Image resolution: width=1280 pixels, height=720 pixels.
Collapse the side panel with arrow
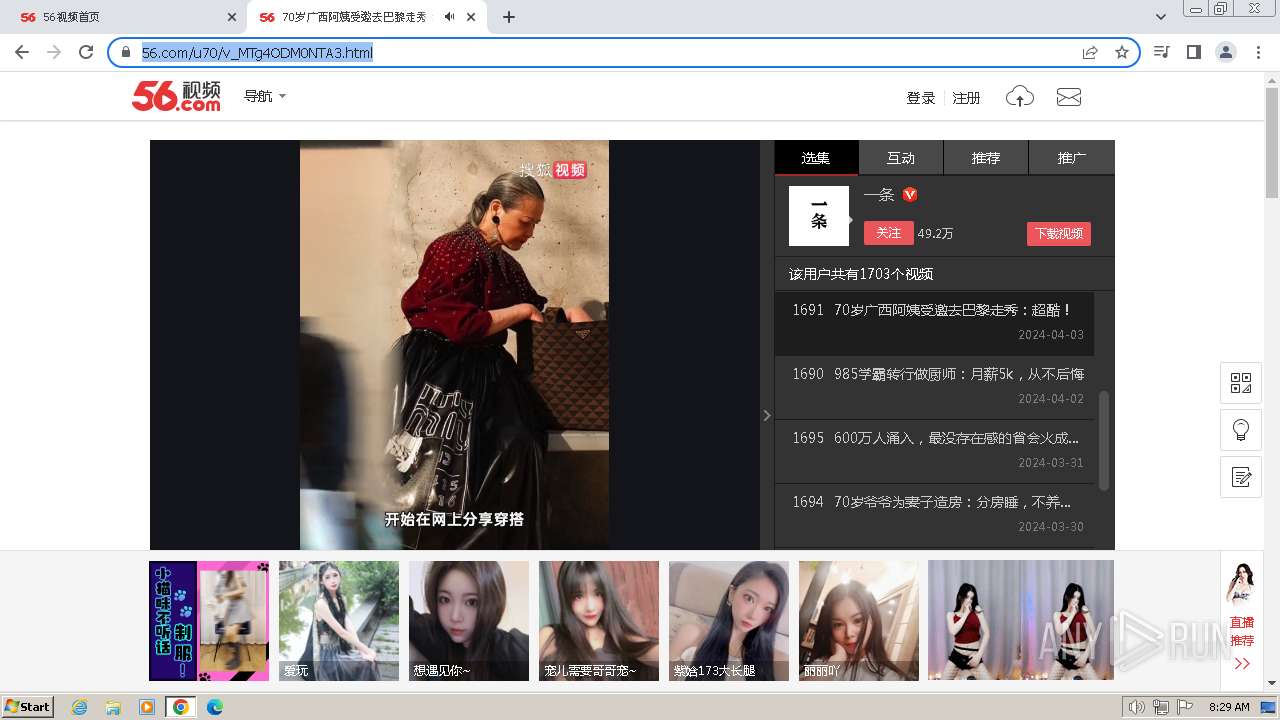coord(767,415)
